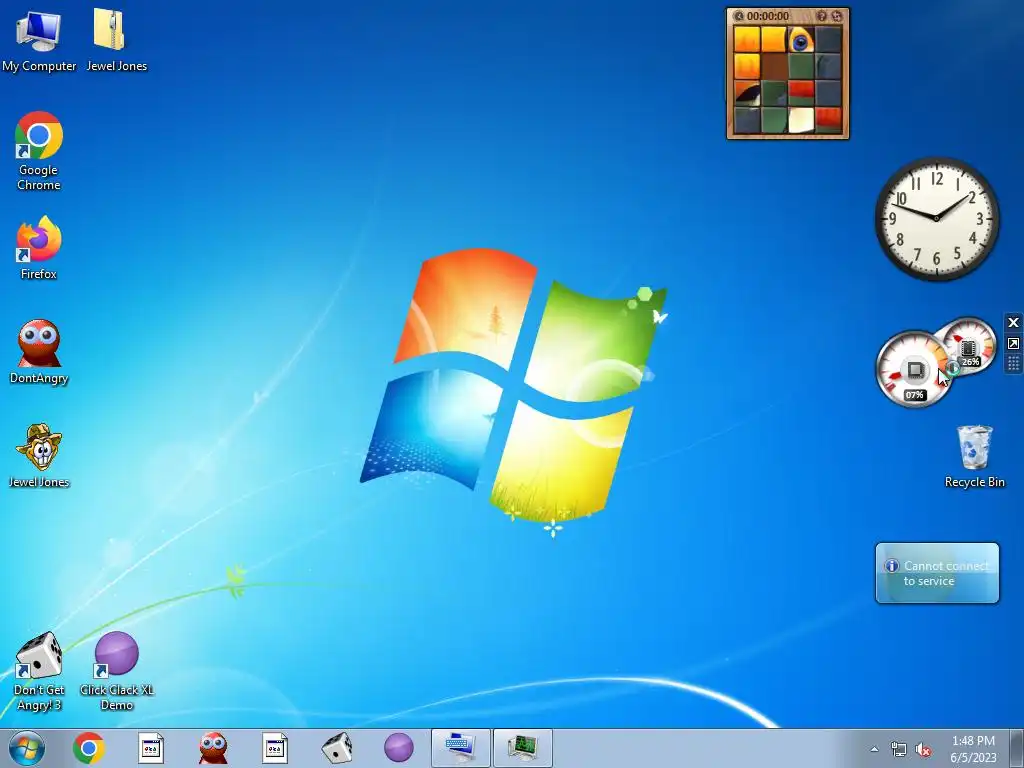The image size is (1024, 768).
Task: Select the Don't Get Angry! 3 dice shortcut
Action: tap(39, 671)
